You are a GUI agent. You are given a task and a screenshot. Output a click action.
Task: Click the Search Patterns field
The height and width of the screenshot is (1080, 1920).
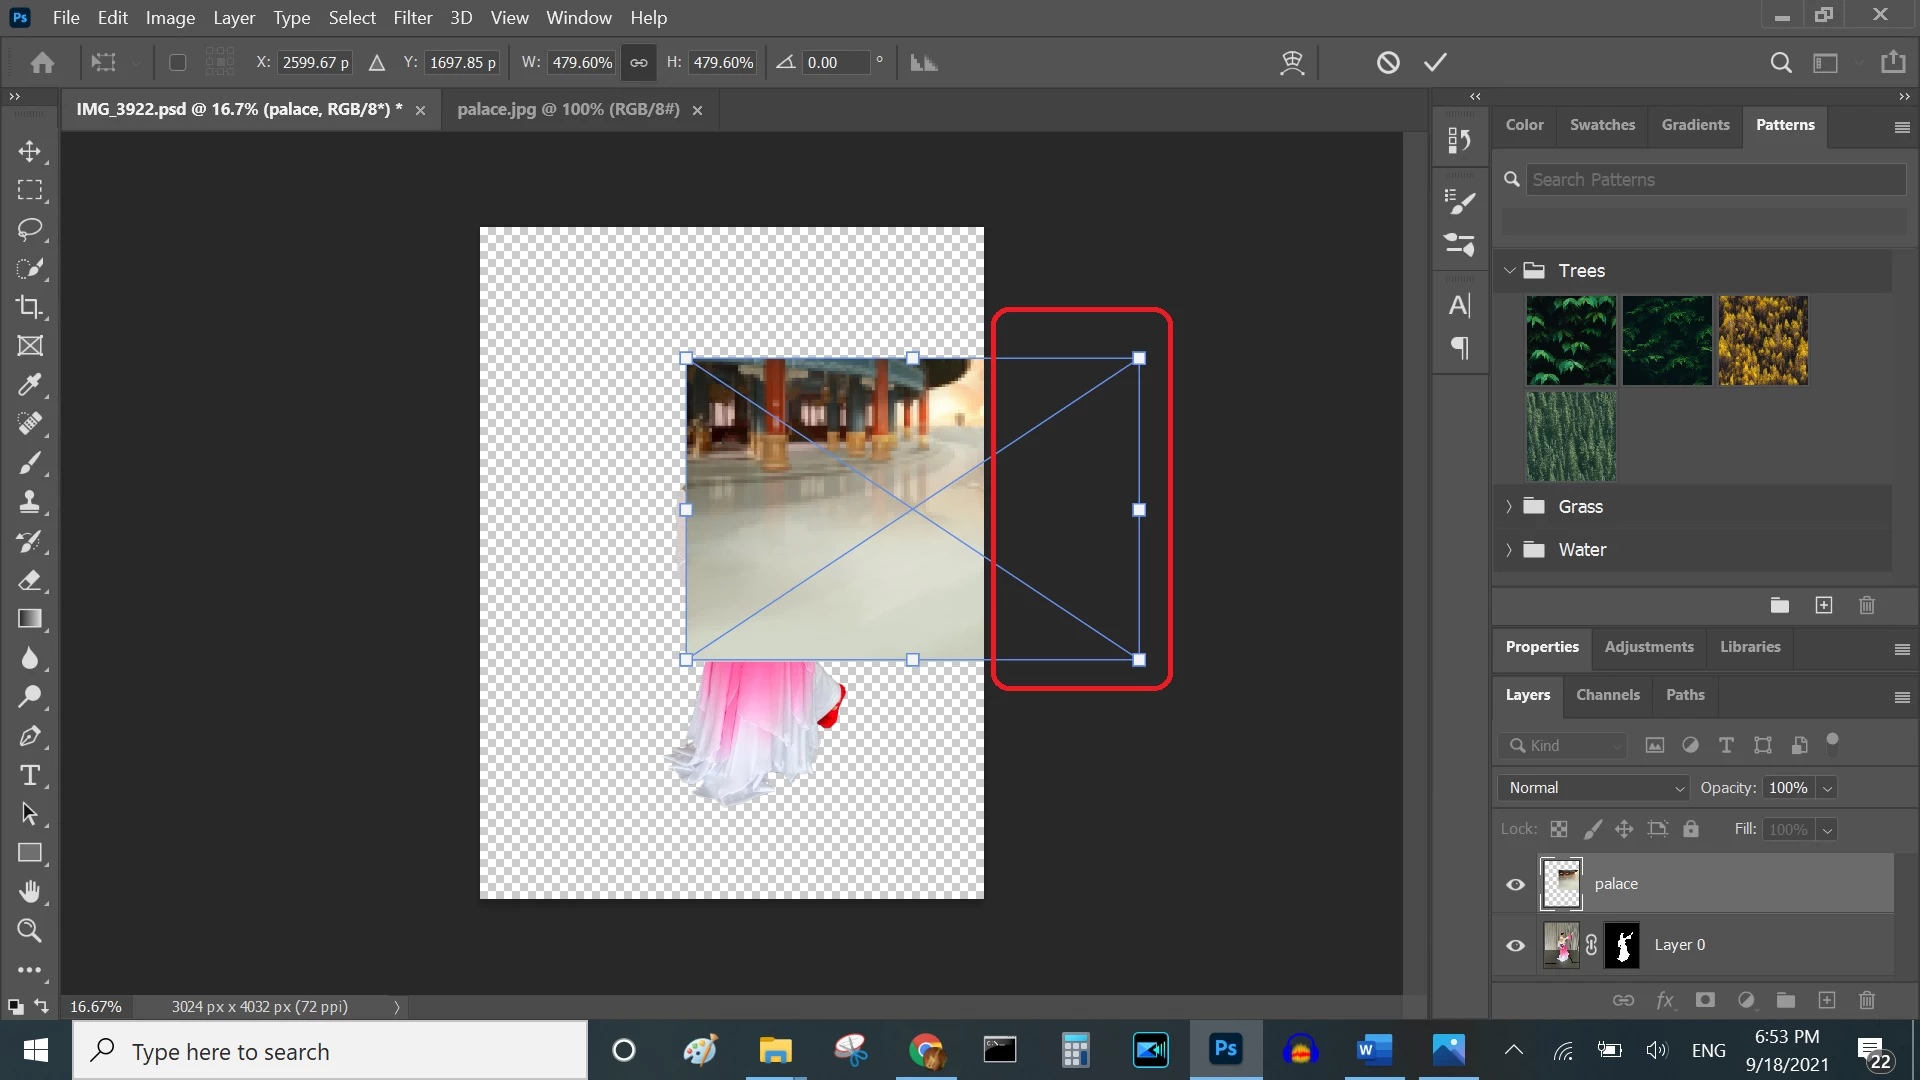(x=1715, y=180)
